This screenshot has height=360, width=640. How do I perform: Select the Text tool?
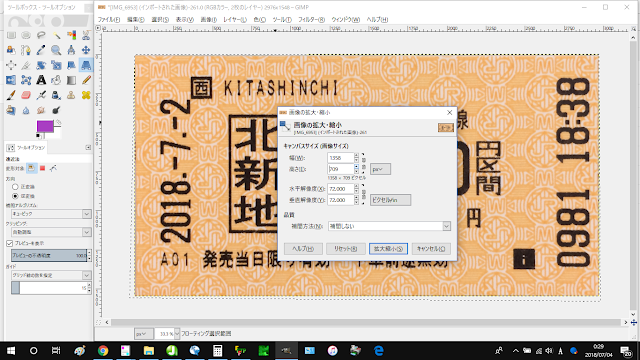(41, 80)
